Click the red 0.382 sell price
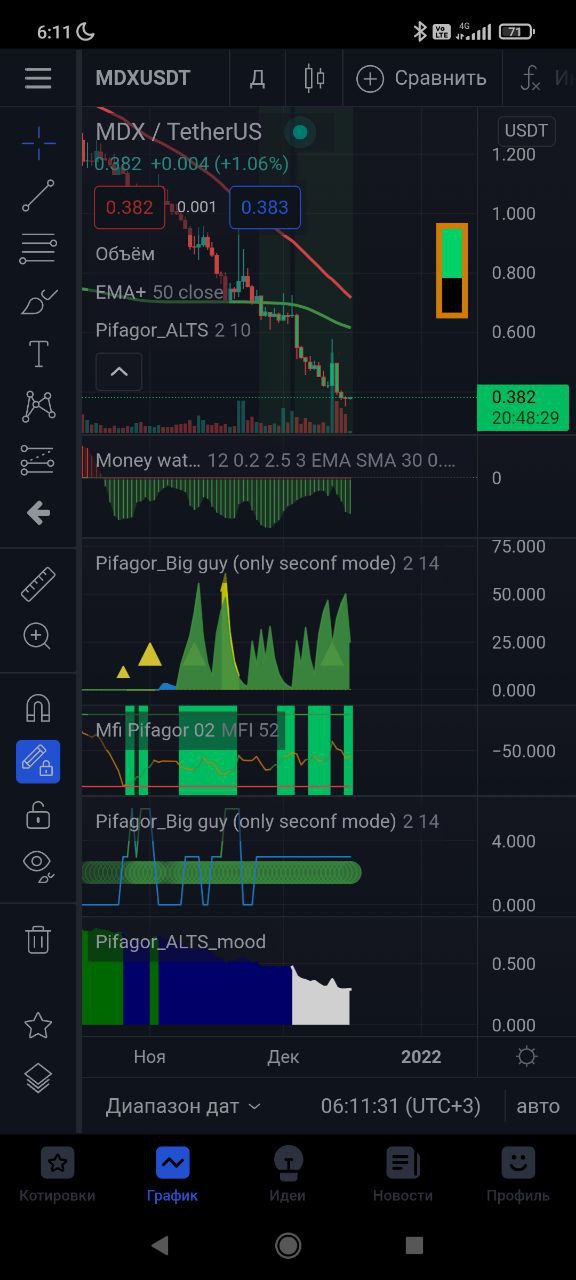The width and height of the screenshot is (576, 1280). click(x=129, y=208)
